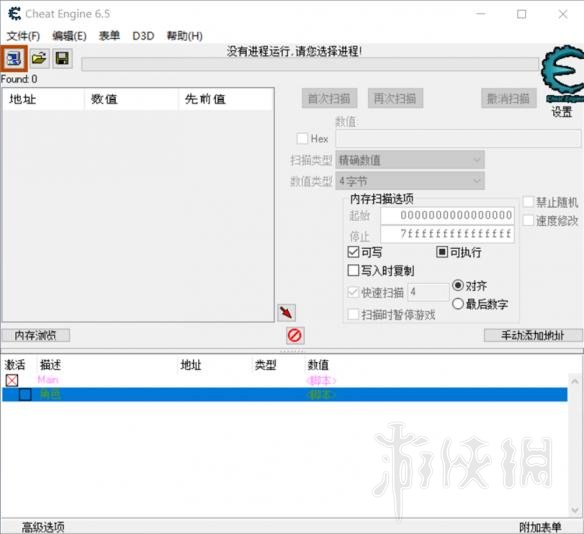
Task: Click the red arrow add-to-list icon
Action: point(286,313)
